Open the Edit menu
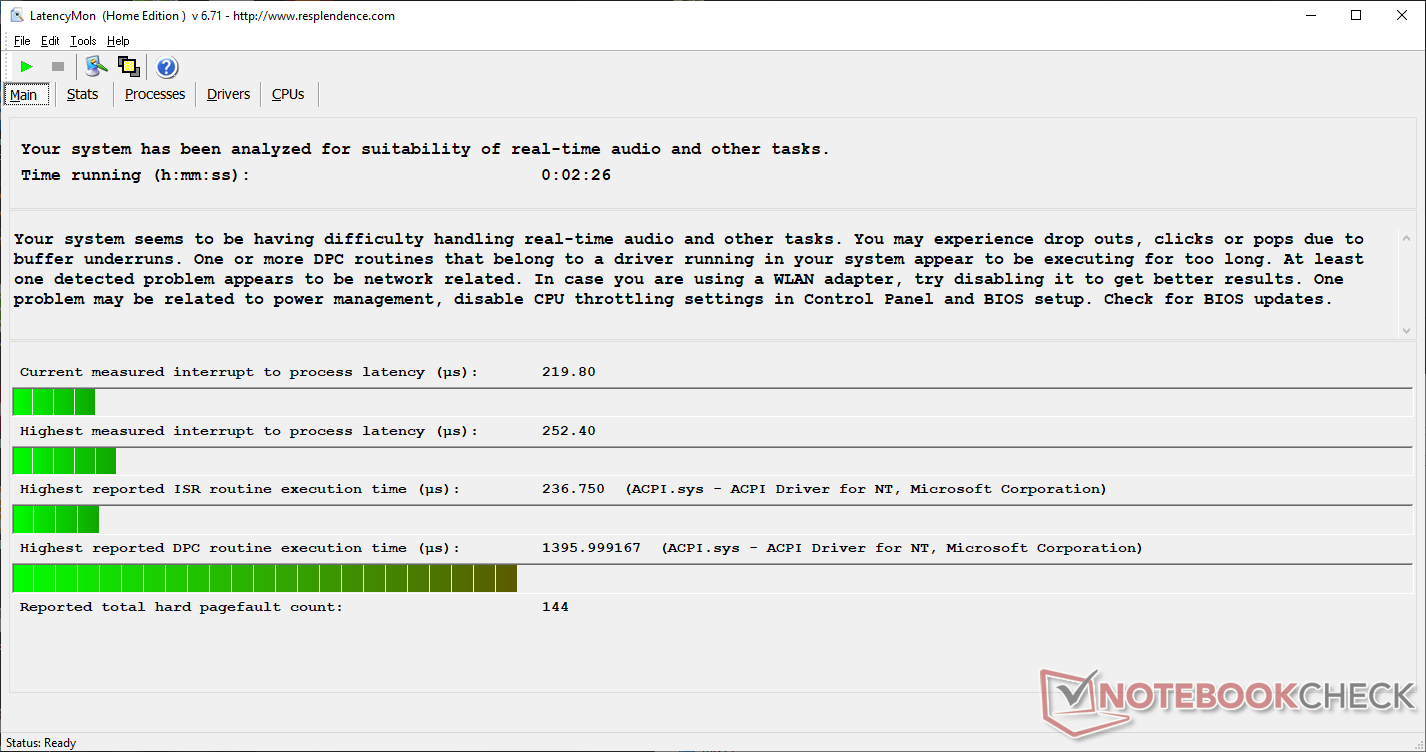The height and width of the screenshot is (752, 1426). click(x=50, y=41)
